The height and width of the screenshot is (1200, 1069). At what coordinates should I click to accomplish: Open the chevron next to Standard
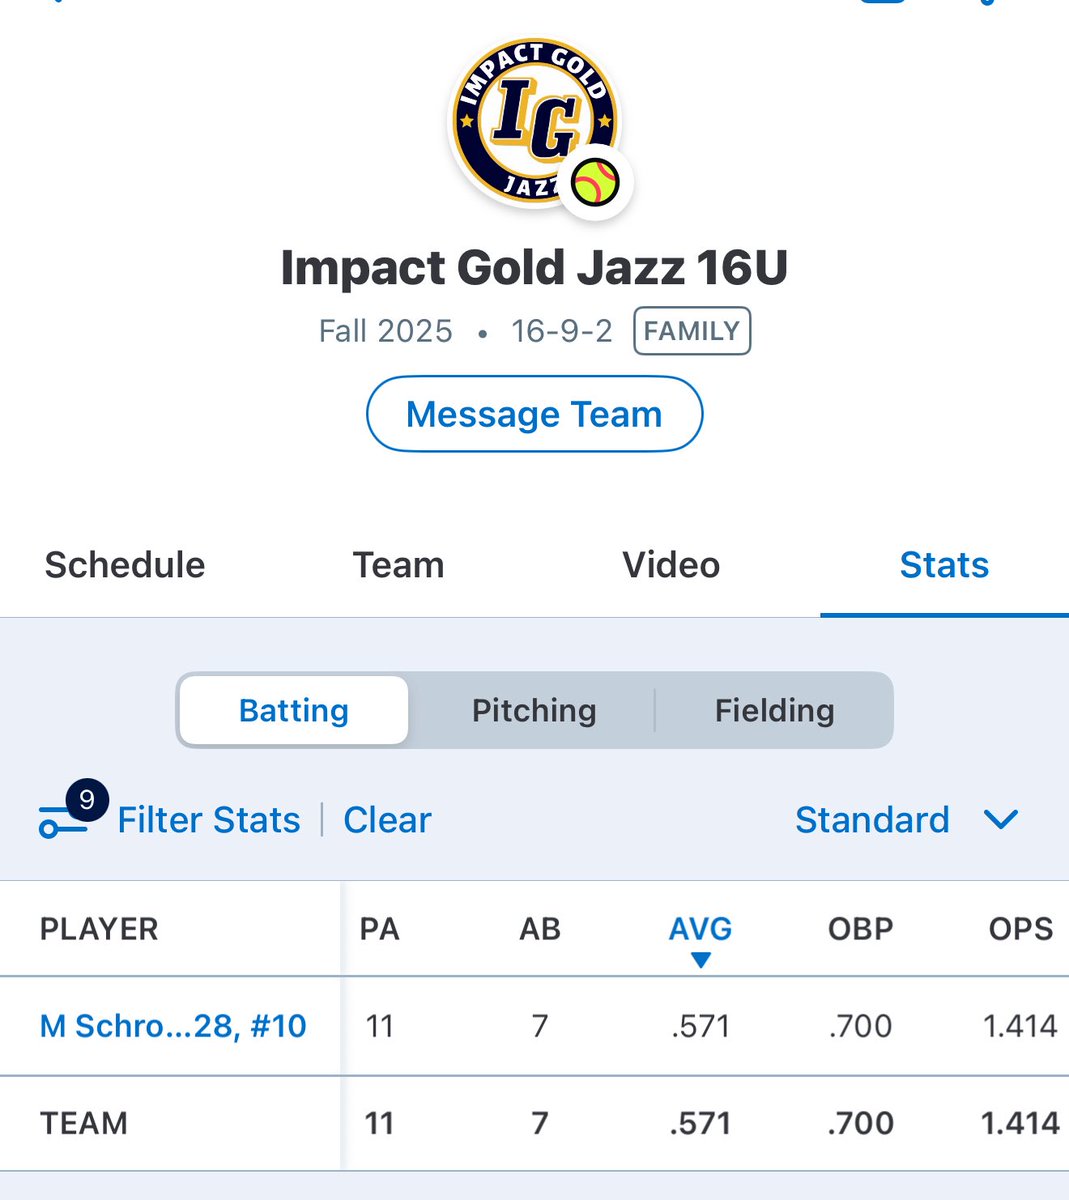1001,820
